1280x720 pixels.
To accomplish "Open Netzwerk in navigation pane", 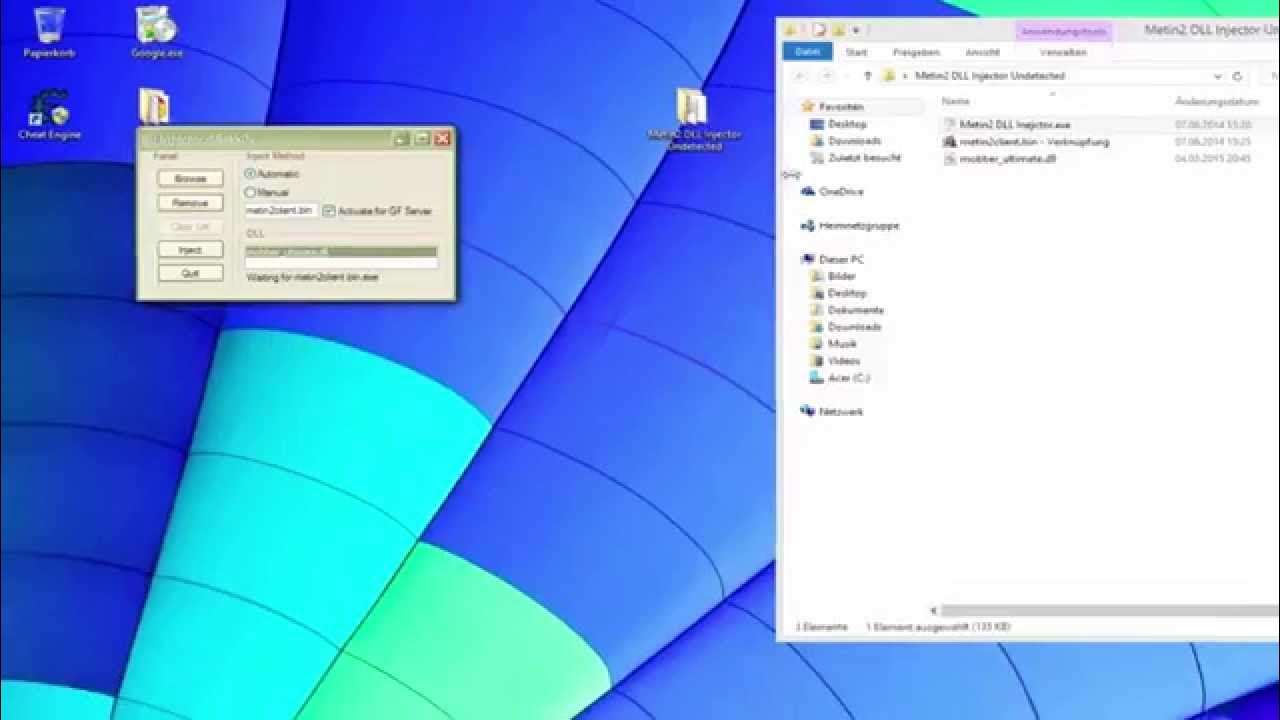I will tap(840, 411).
